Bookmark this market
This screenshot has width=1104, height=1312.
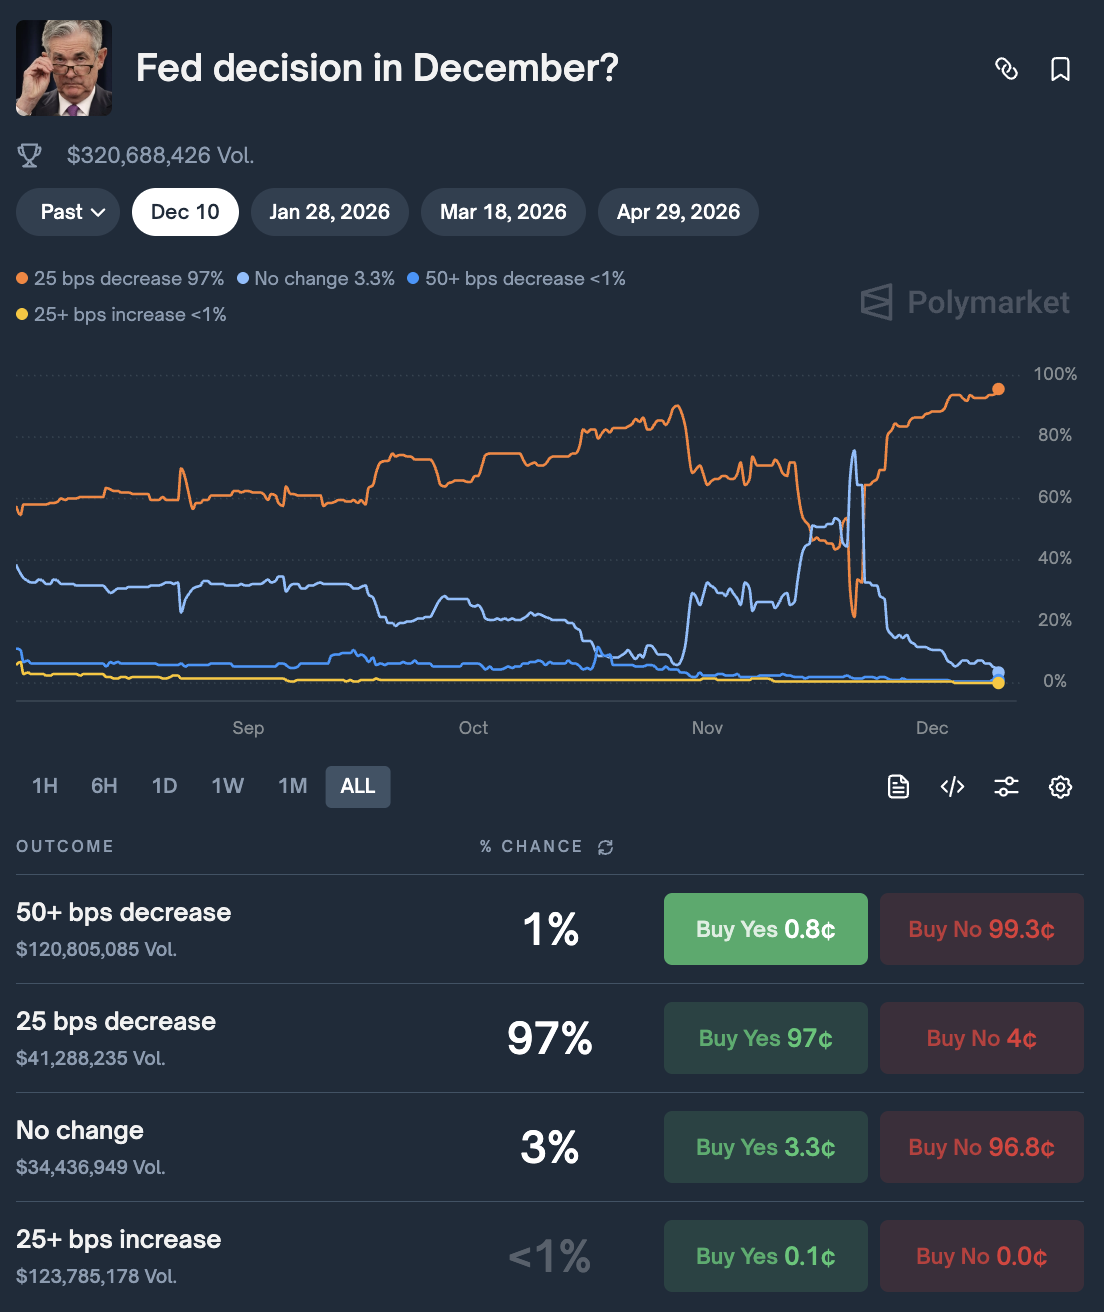click(1060, 69)
